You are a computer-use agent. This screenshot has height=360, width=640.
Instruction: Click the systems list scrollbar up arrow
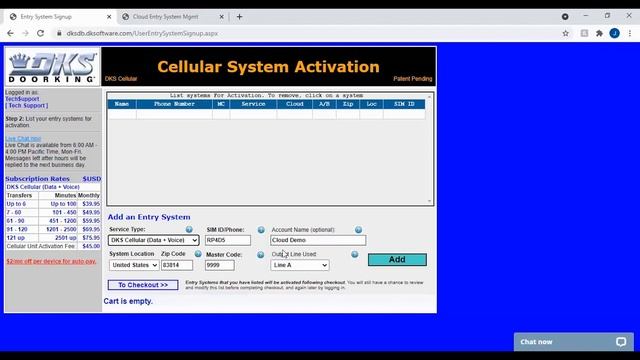coord(429,97)
